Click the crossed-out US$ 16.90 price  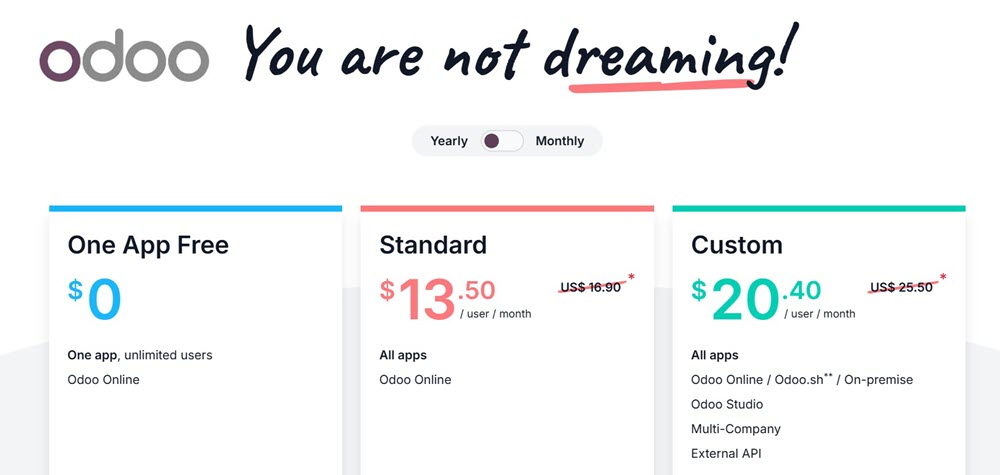point(593,287)
